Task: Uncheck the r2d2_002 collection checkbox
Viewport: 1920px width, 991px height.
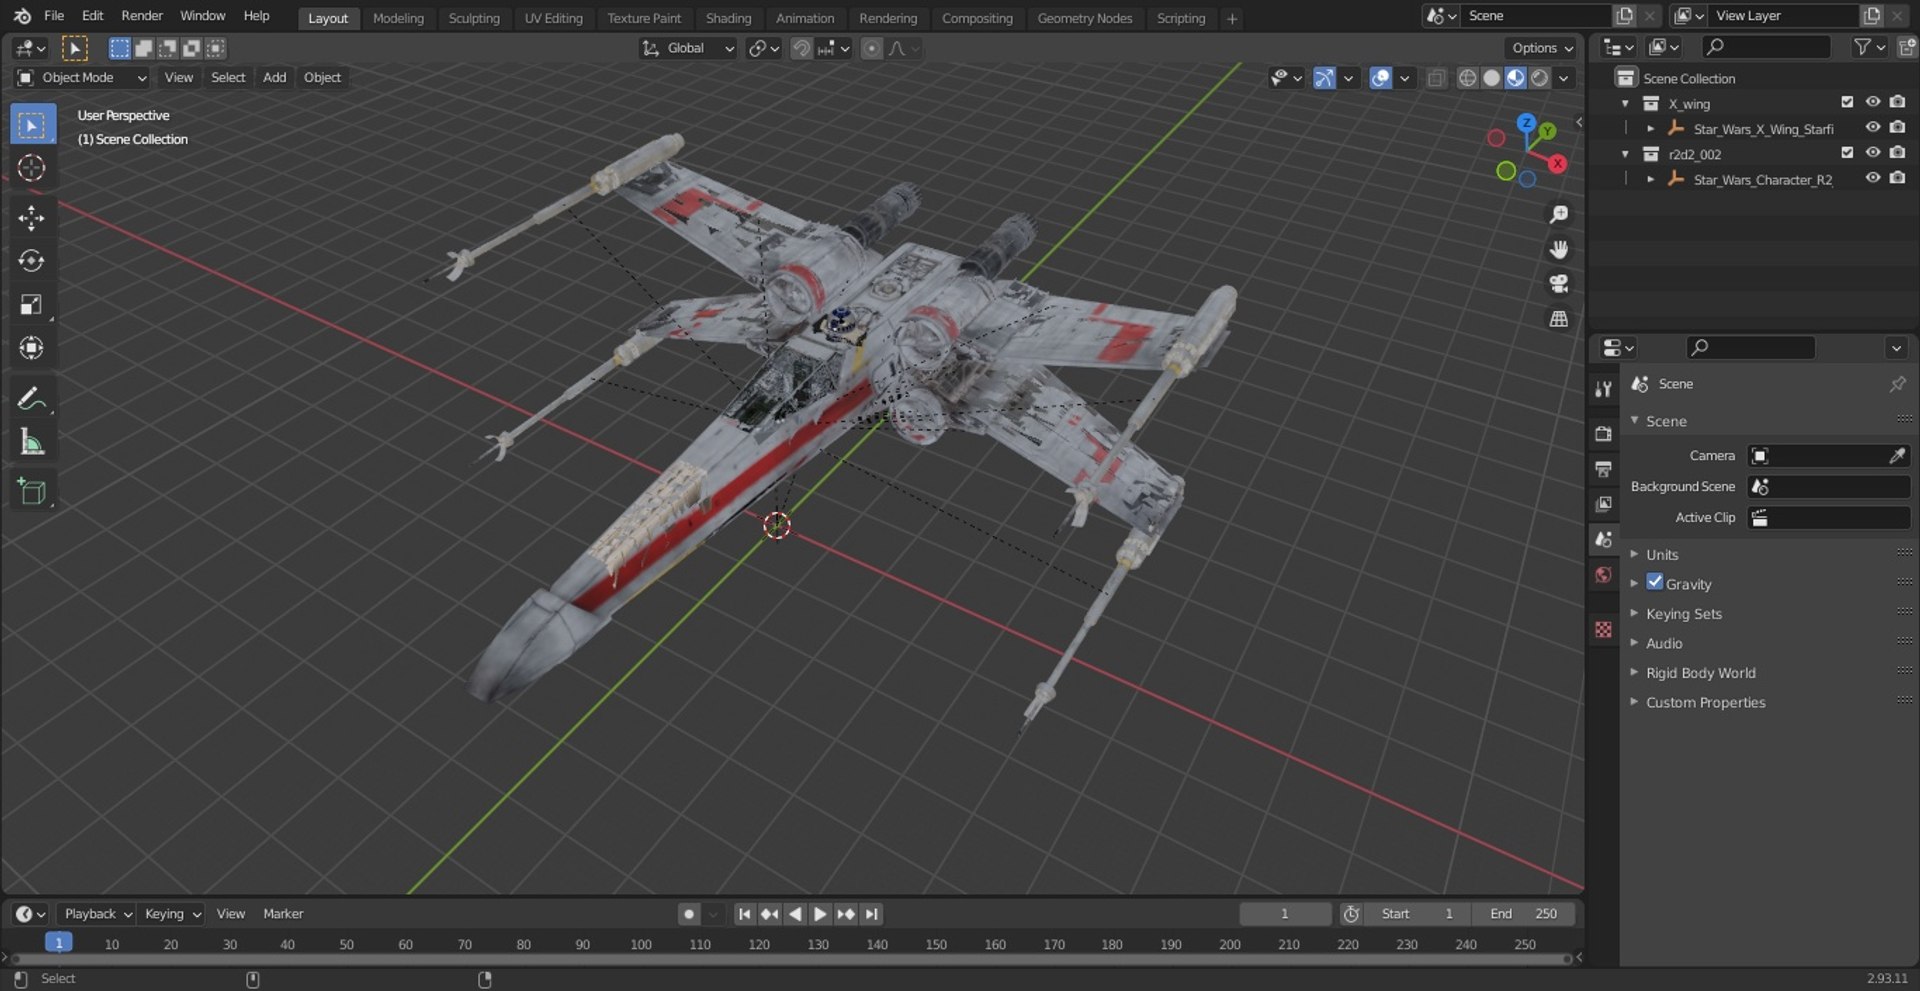Action: (x=1847, y=153)
